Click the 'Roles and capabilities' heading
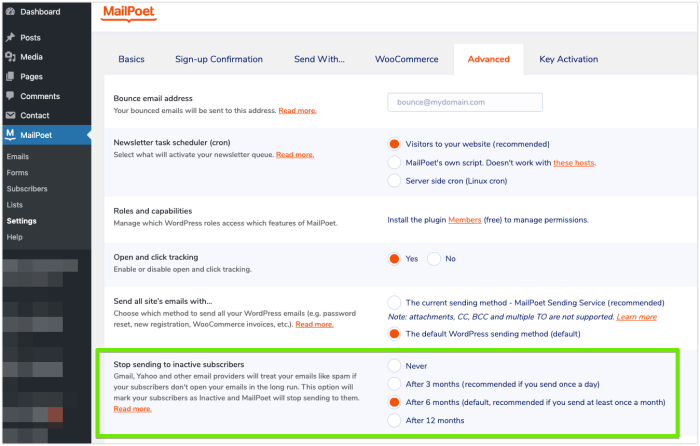The height and width of the screenshot is (446, 700). point(153,211)
